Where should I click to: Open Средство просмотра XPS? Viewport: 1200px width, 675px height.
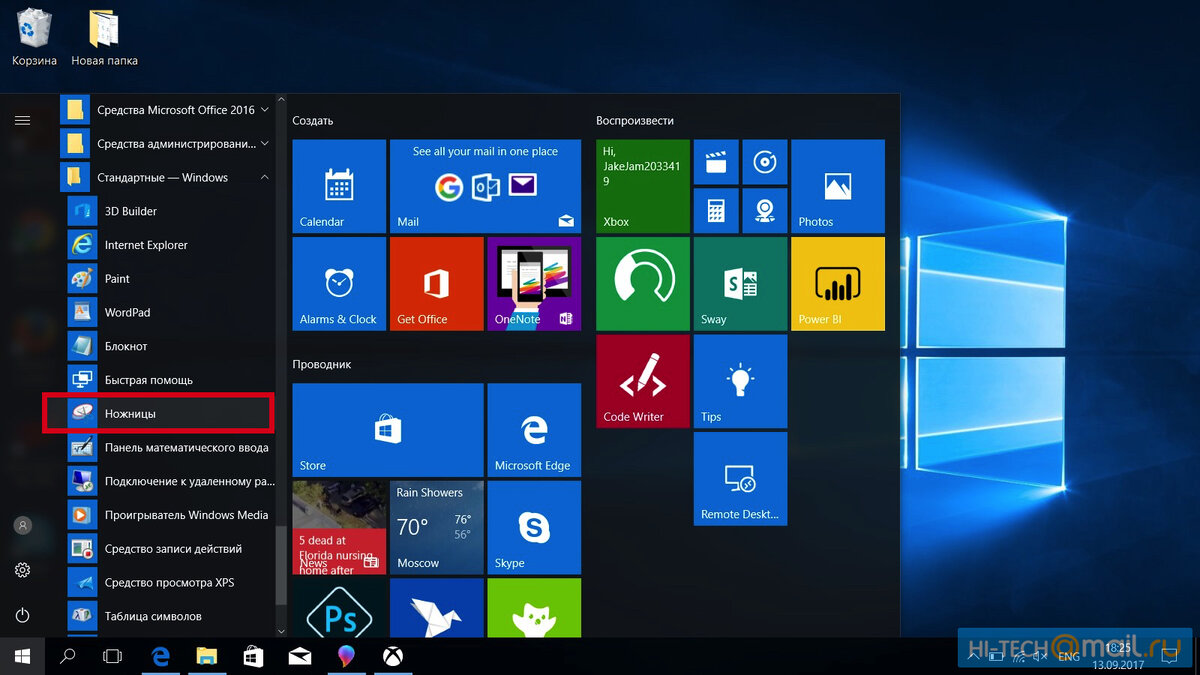click(x=168, y=583)
